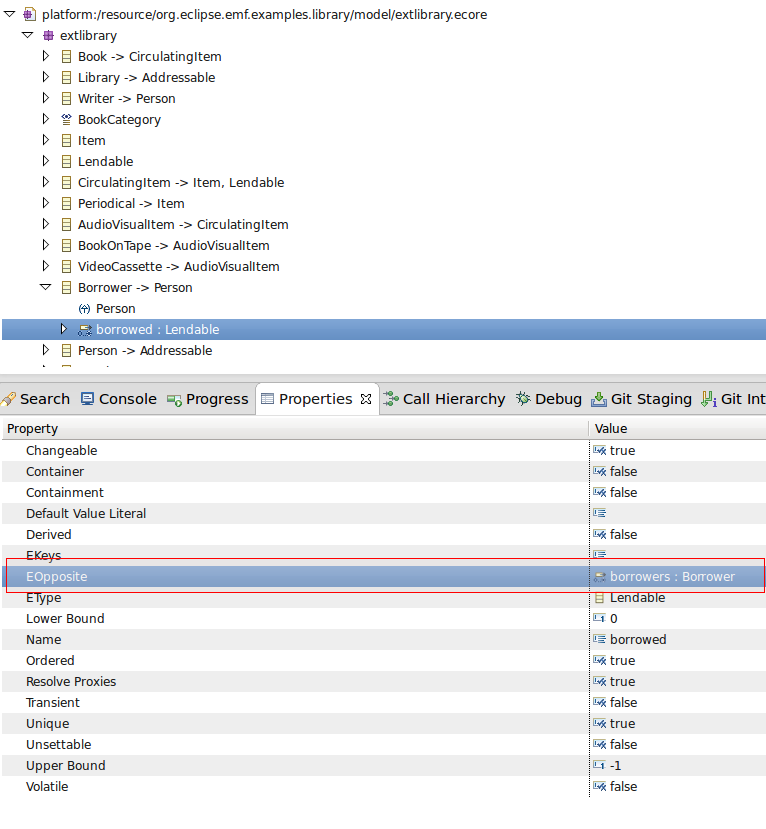Click the Git Staging tab icon
Viewport: 766px width, 829px height.
(x=599, y=399)
